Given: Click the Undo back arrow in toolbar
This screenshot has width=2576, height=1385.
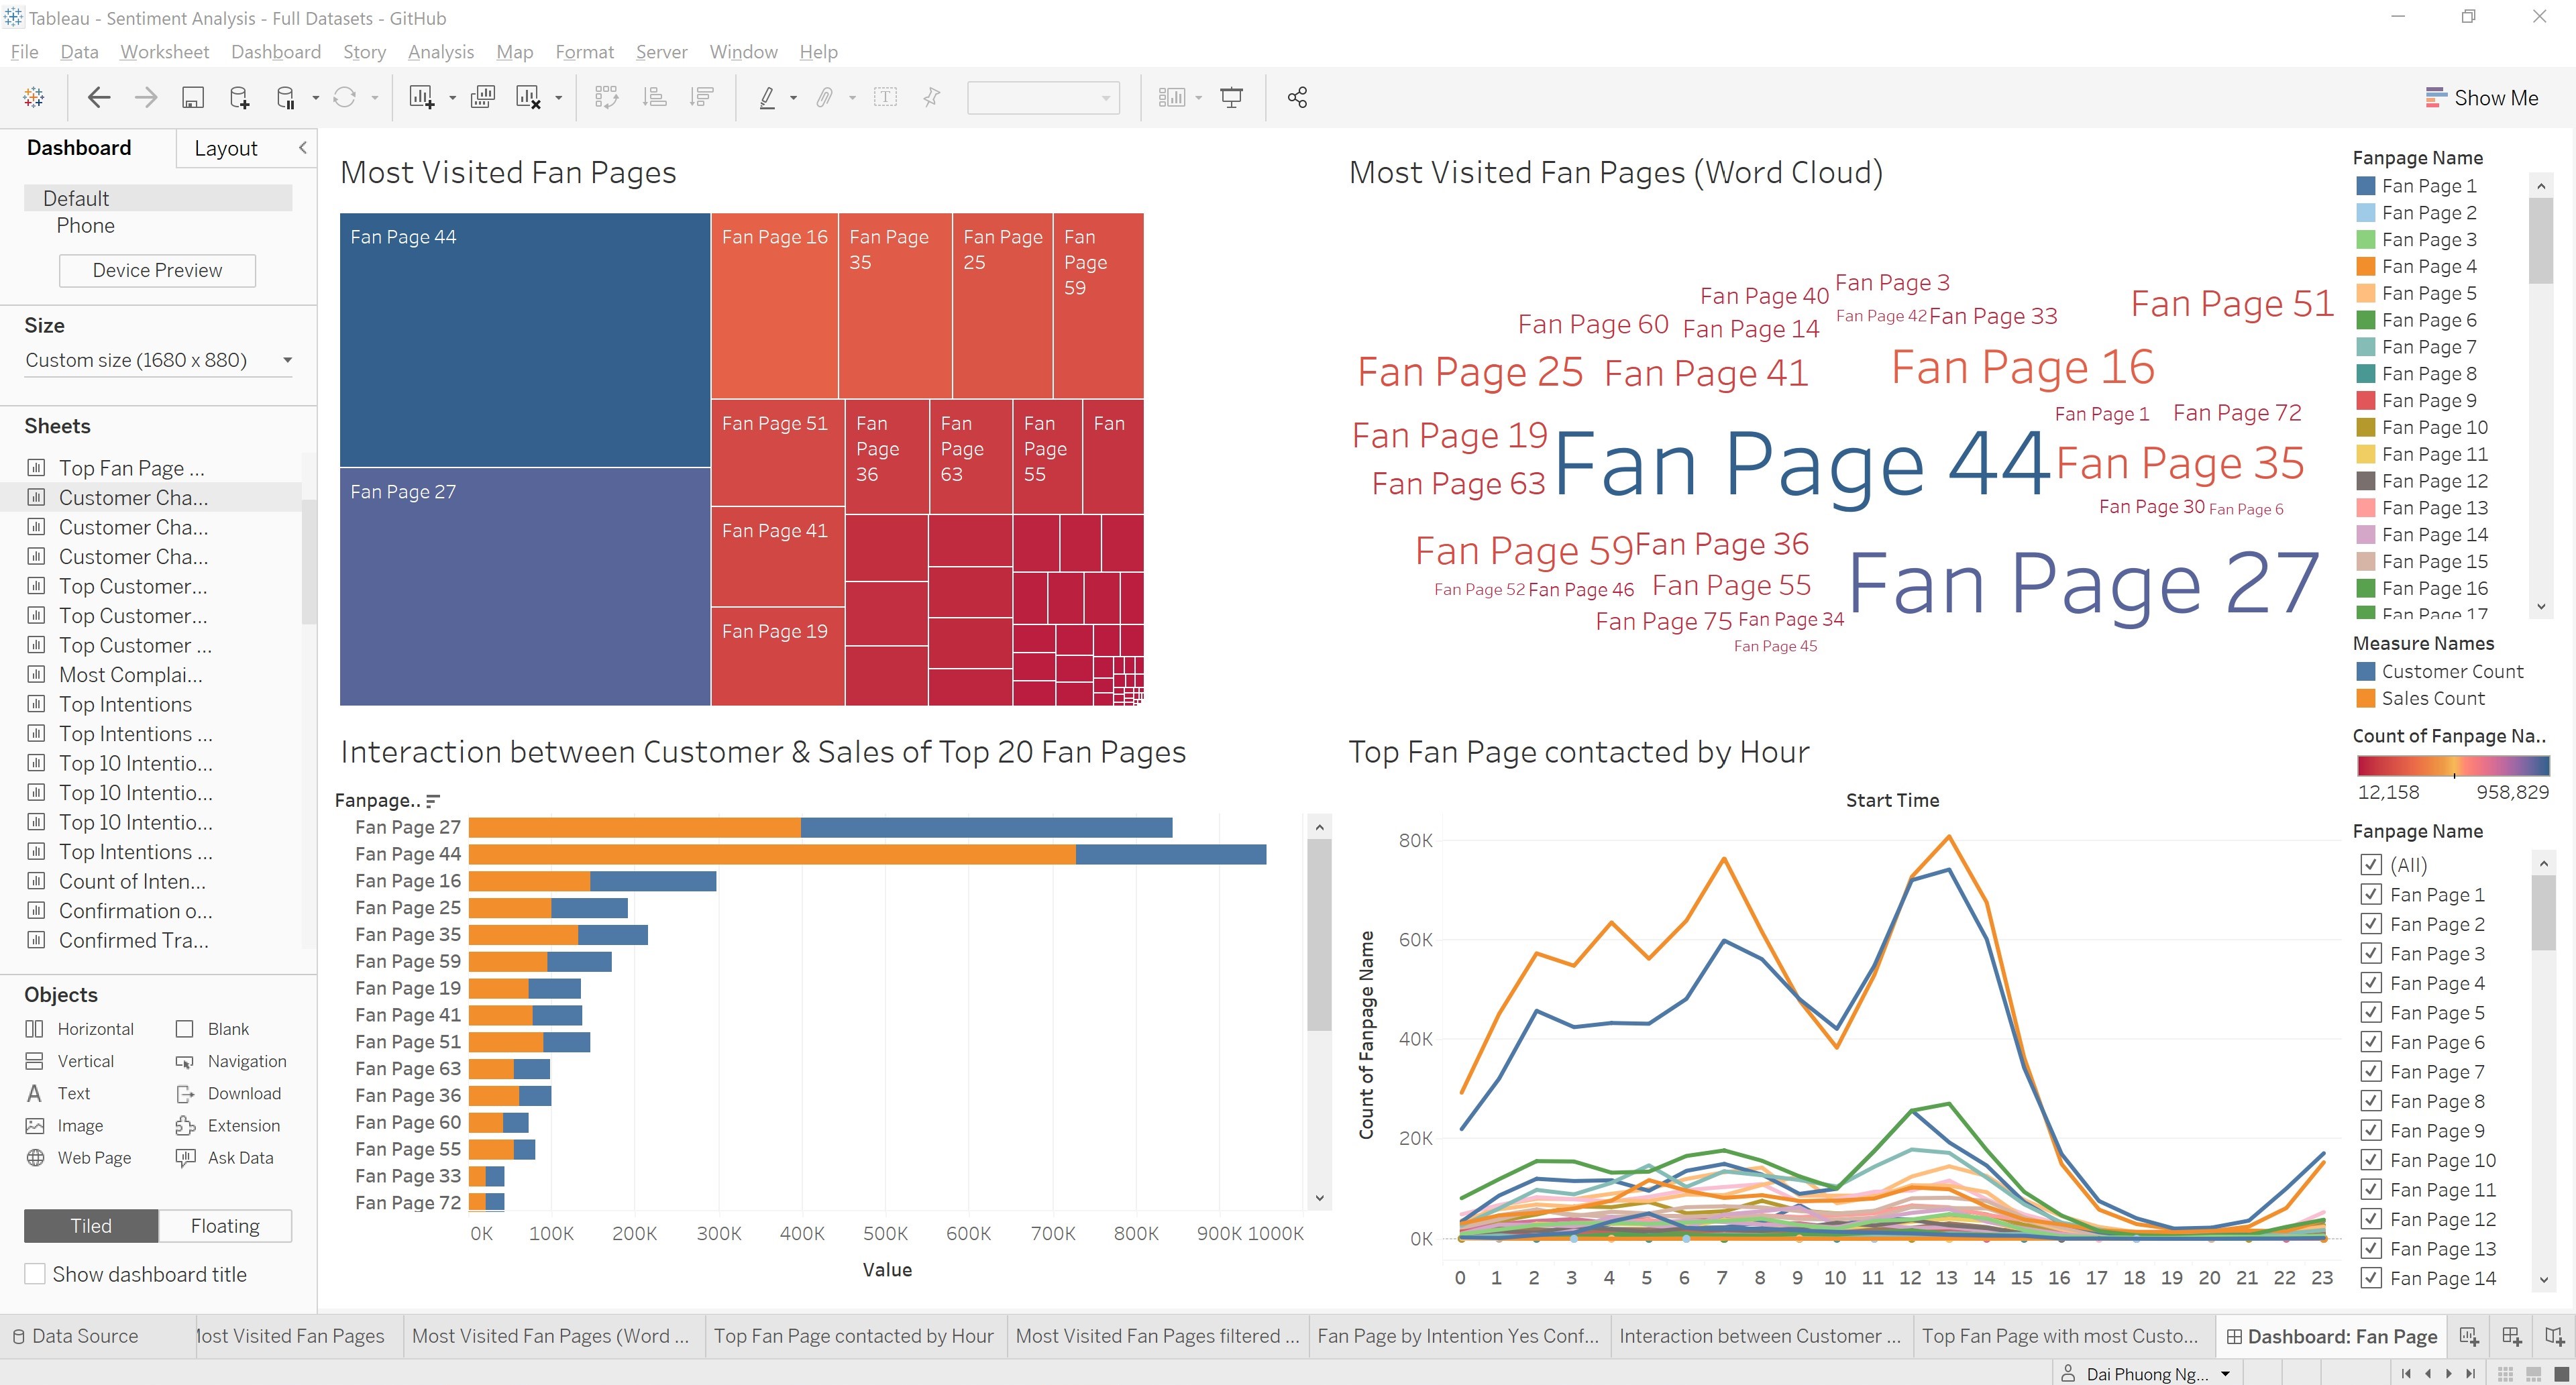Looking at the screenshot, I should [98, 97].
